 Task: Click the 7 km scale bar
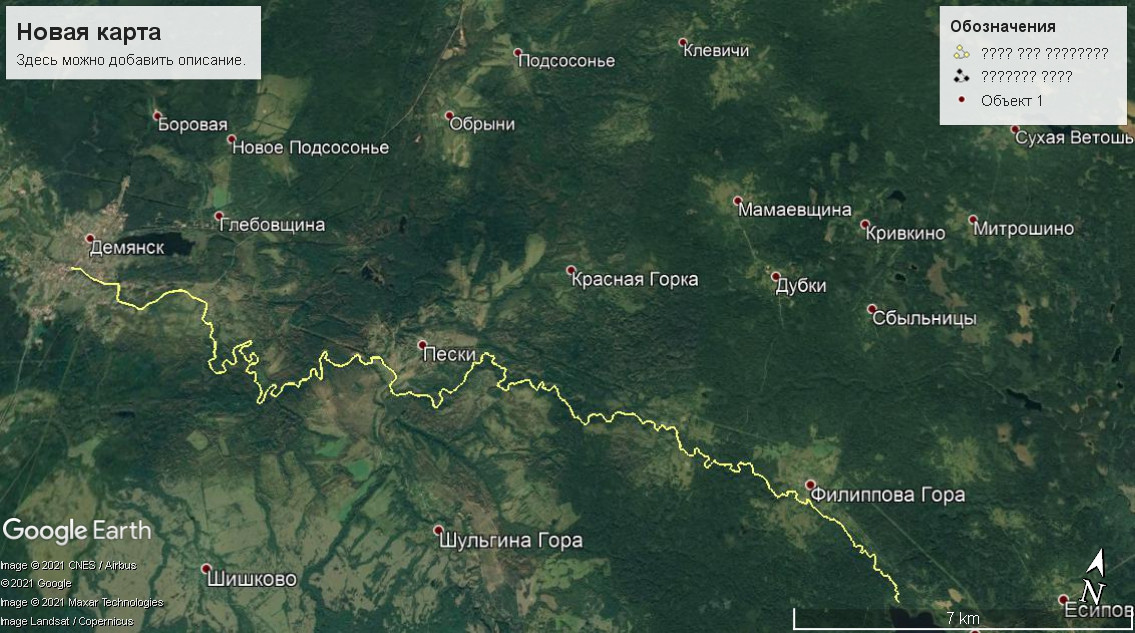point(963,618)
